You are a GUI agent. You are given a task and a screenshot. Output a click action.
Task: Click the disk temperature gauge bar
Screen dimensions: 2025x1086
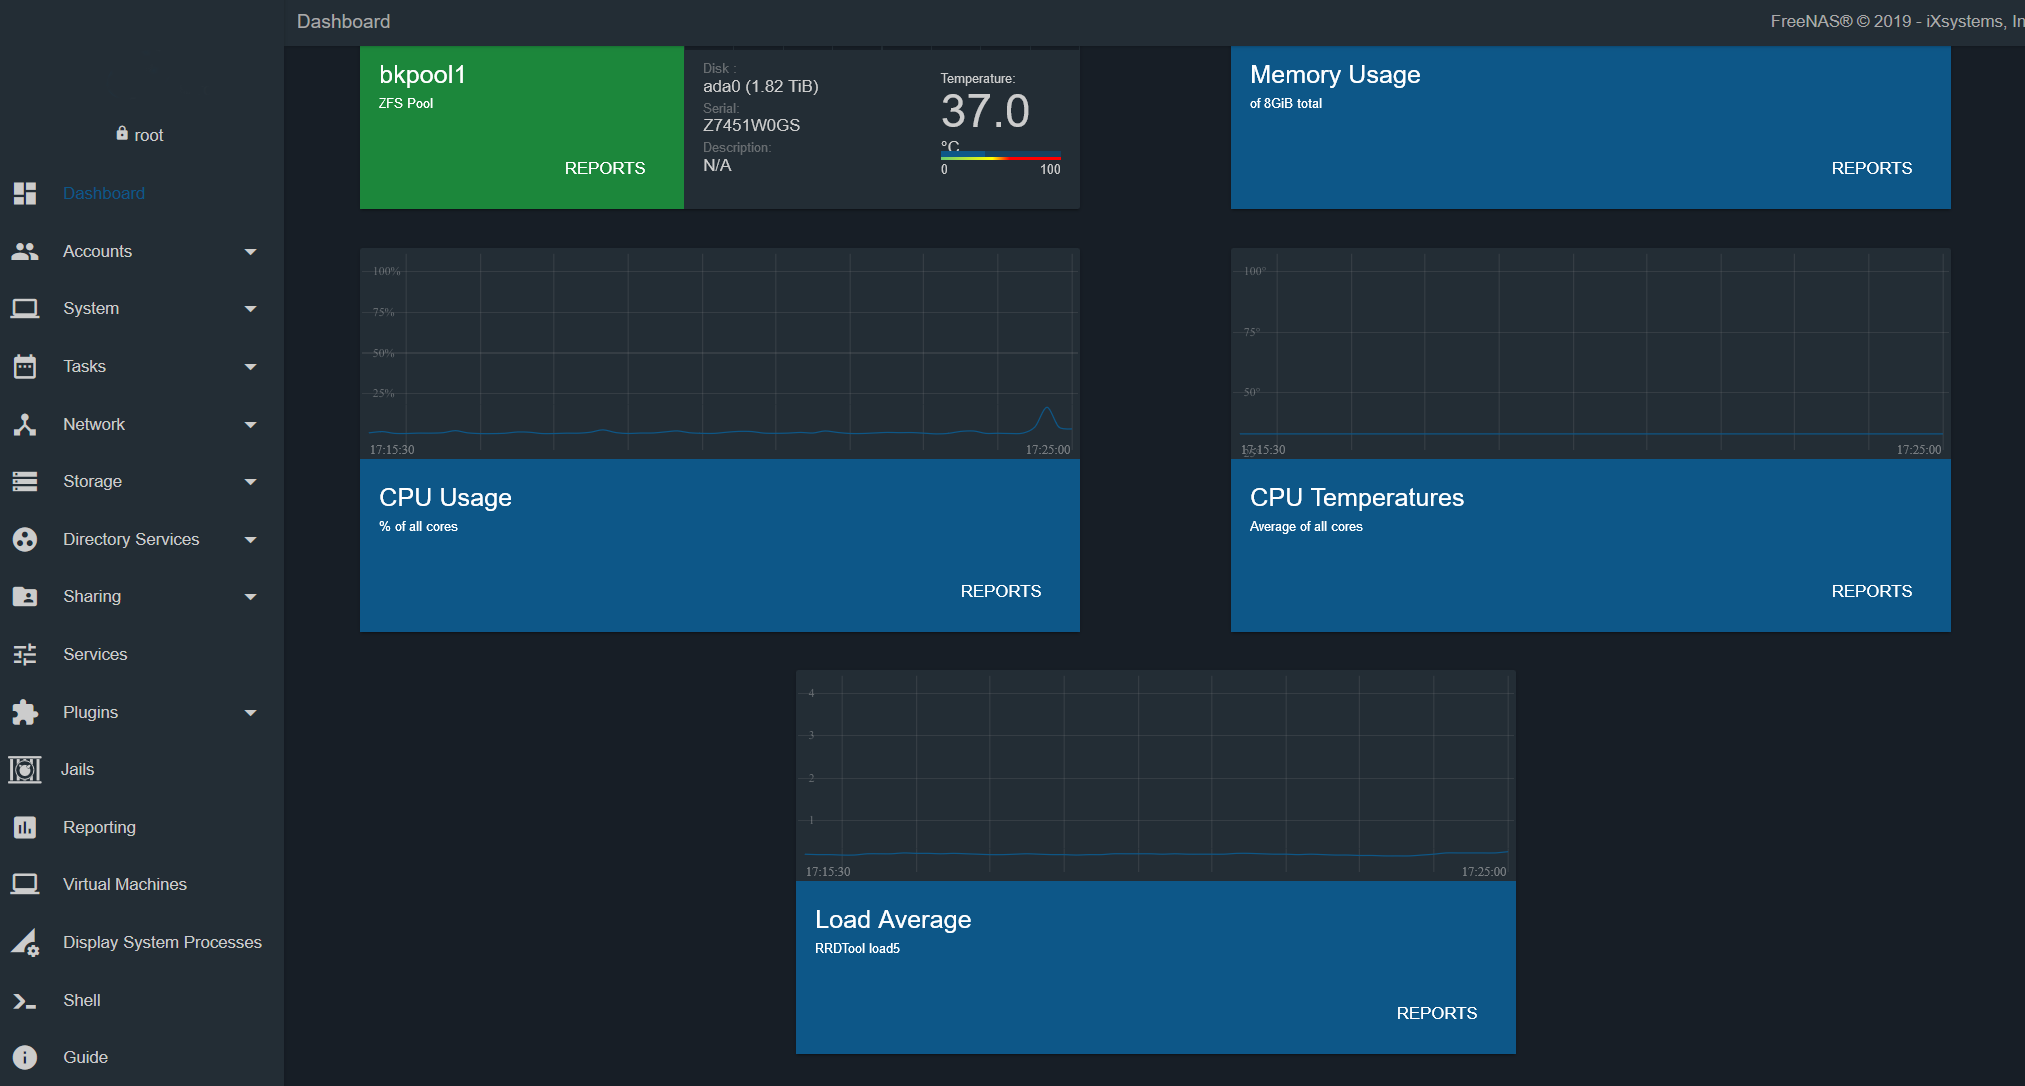coord(1000,156)
